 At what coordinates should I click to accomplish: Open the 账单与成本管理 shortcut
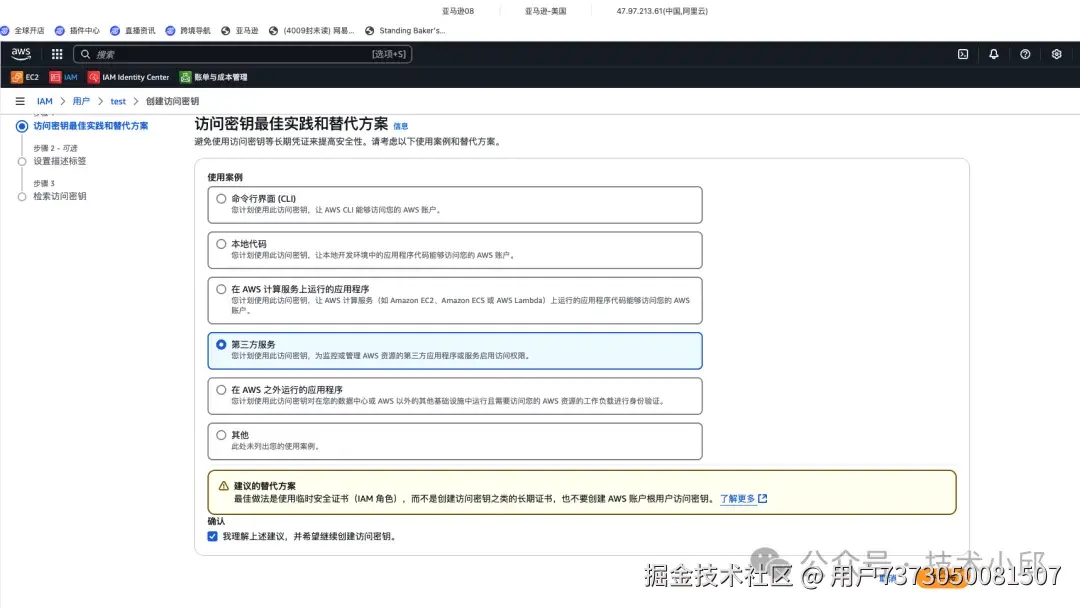click(214, 77)
